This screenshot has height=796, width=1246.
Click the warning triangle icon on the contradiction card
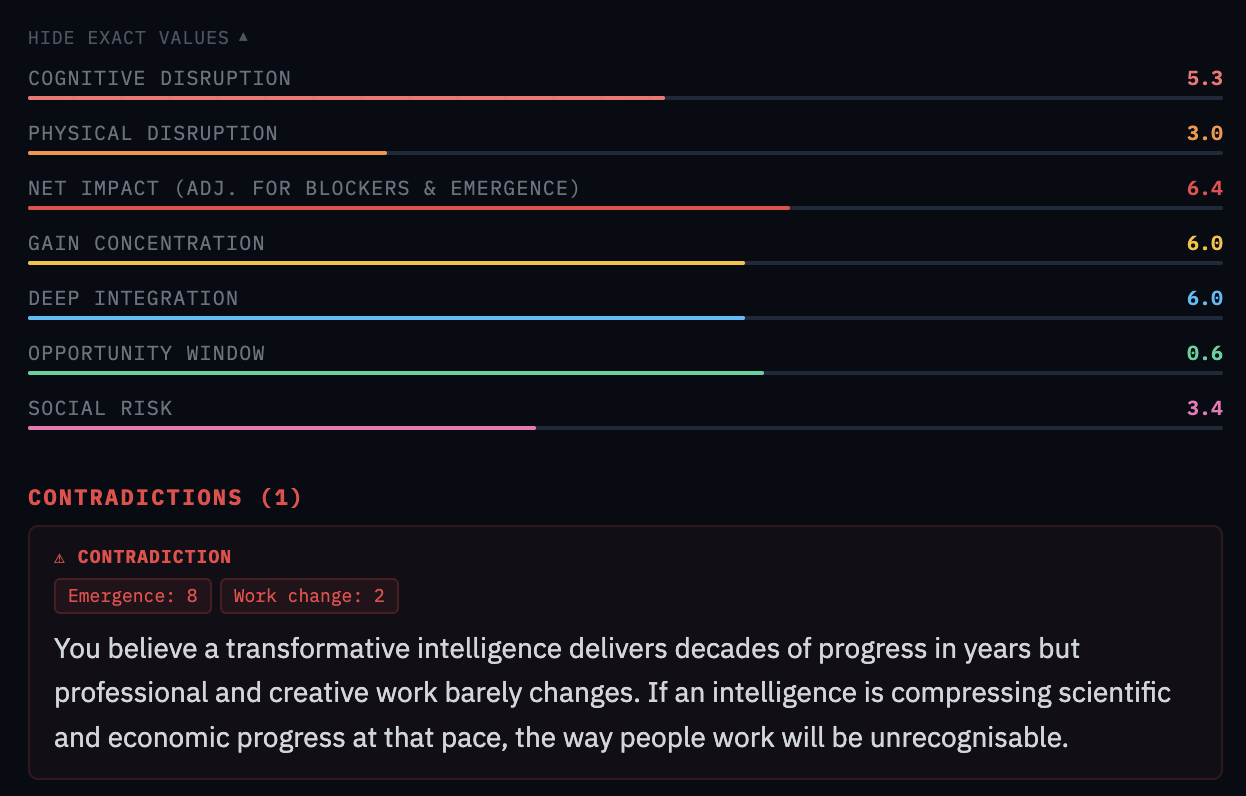coord(62,557)
